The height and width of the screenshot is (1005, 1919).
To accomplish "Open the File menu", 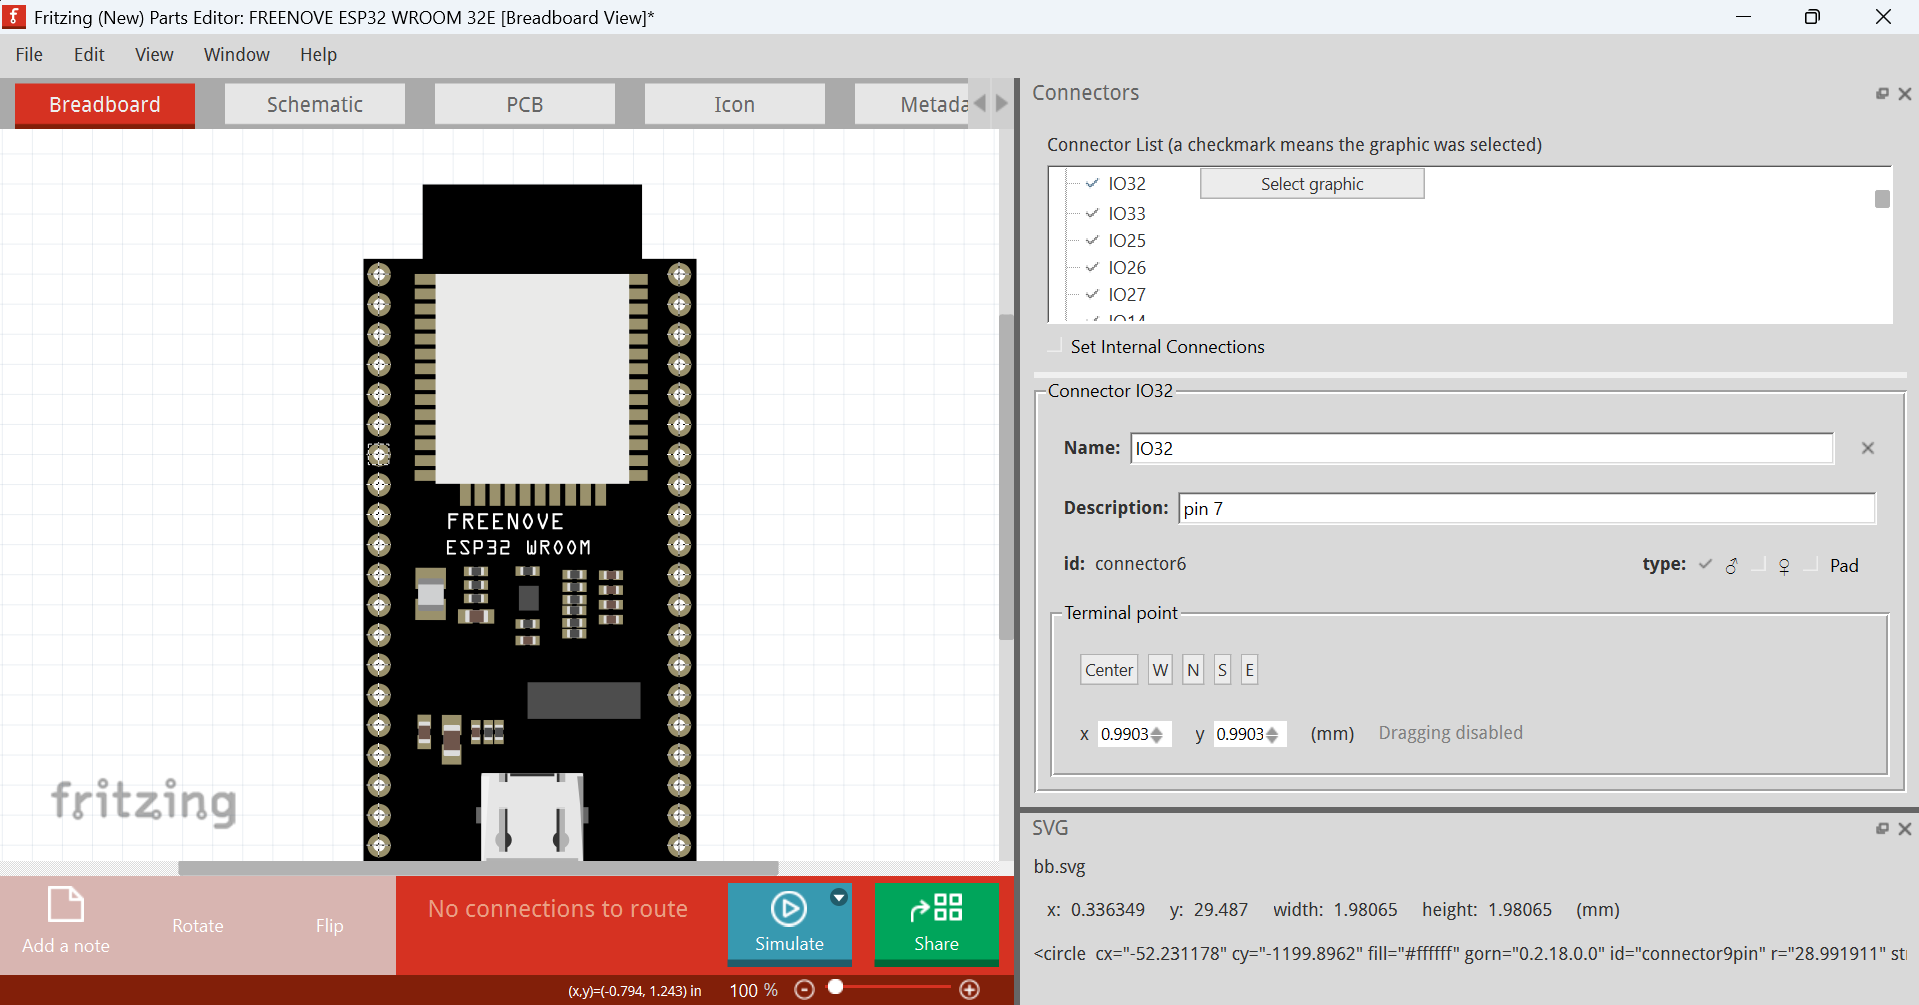I will coord(29,54).
